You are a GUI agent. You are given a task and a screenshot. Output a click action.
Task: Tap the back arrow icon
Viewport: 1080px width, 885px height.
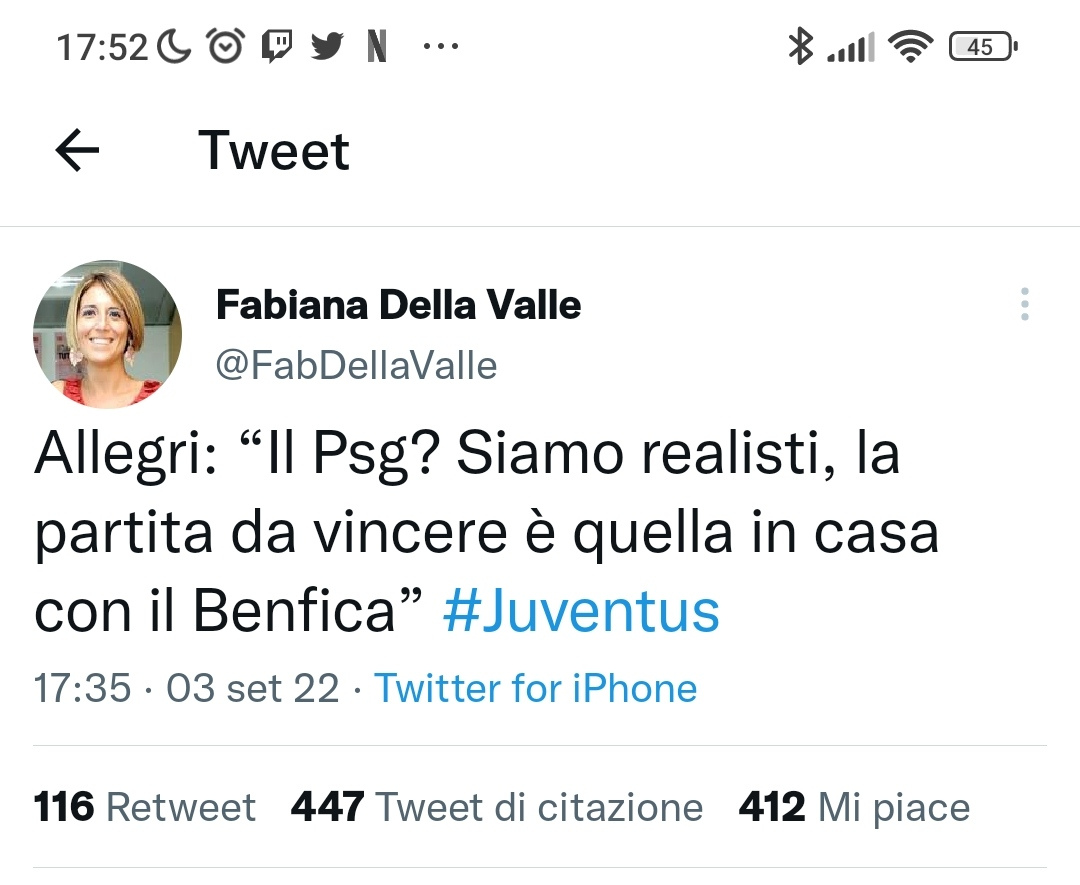pos(77,150)
